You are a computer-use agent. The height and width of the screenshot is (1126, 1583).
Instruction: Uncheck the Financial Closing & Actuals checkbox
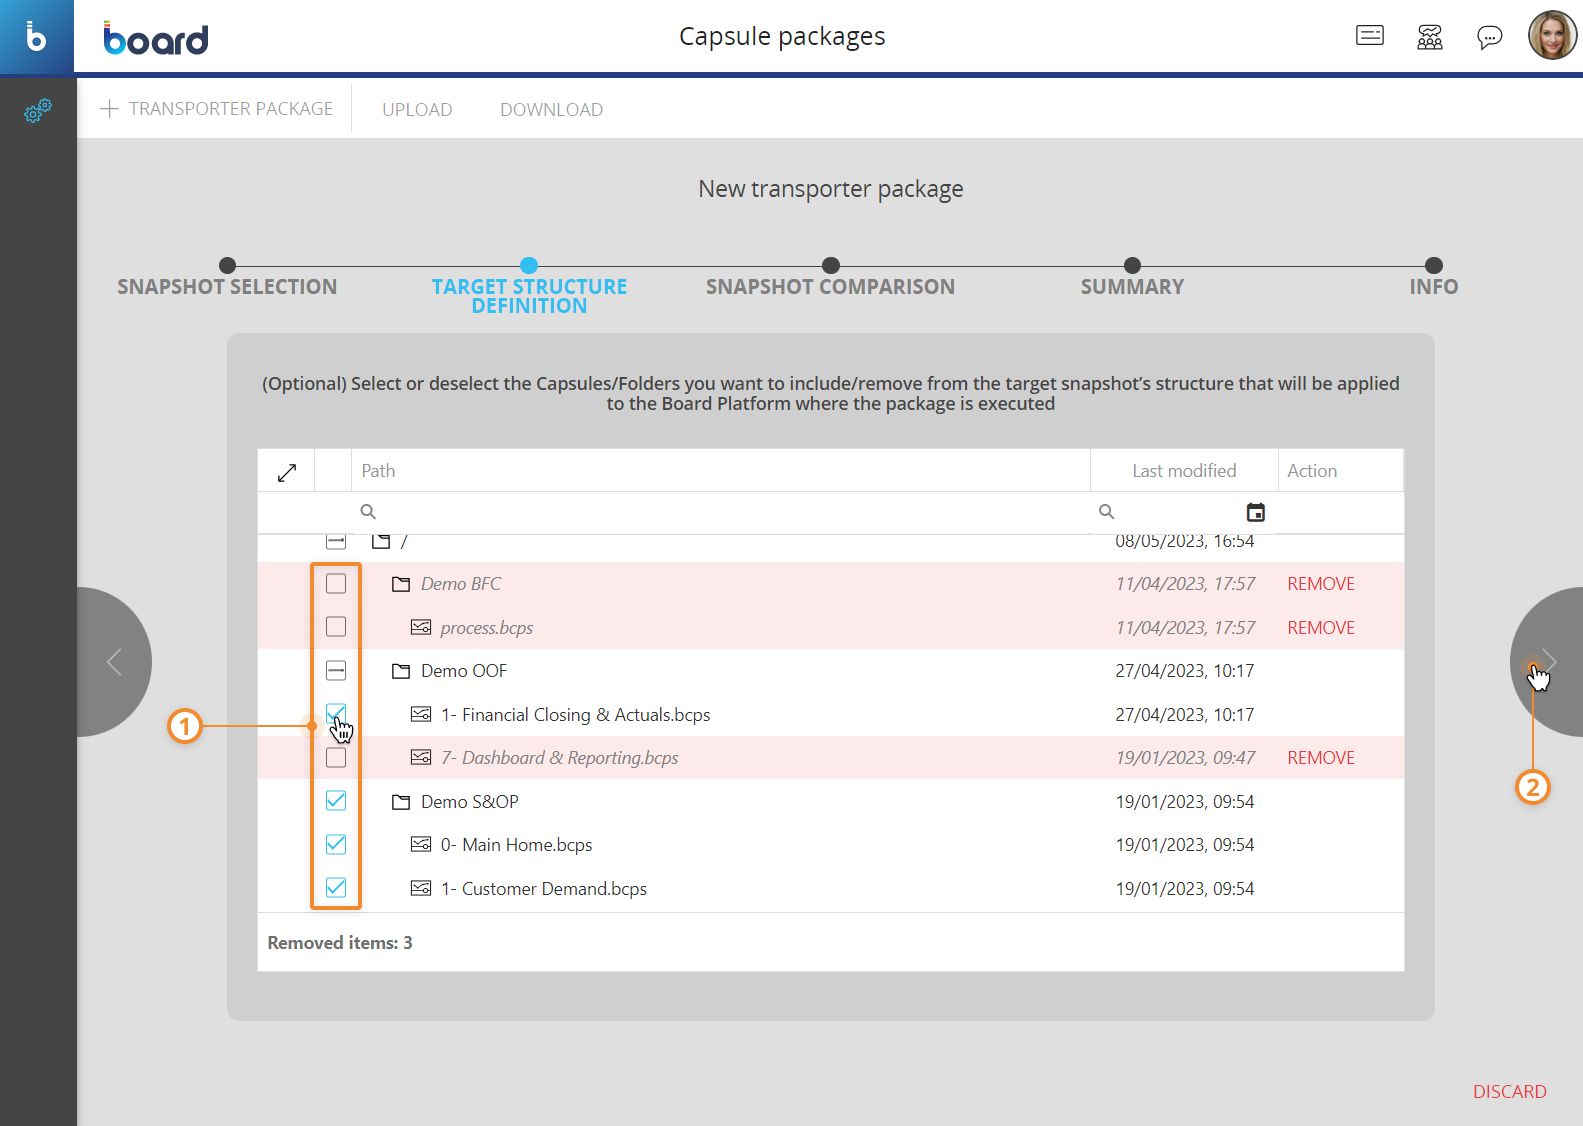pos(336,714)
